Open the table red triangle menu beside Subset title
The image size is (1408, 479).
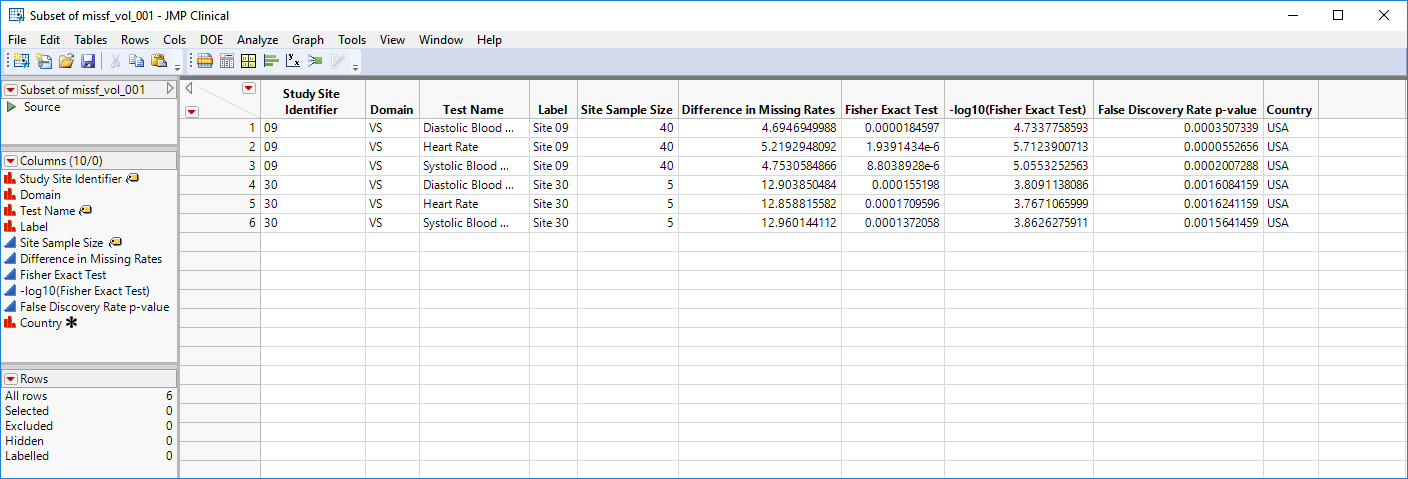point(11,90)
